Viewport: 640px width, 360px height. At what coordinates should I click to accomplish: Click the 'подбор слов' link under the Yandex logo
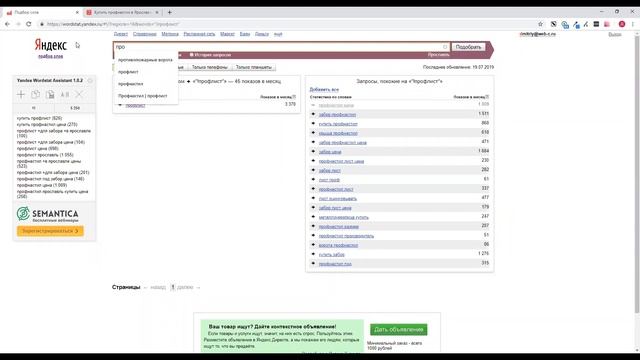[50, 56]
